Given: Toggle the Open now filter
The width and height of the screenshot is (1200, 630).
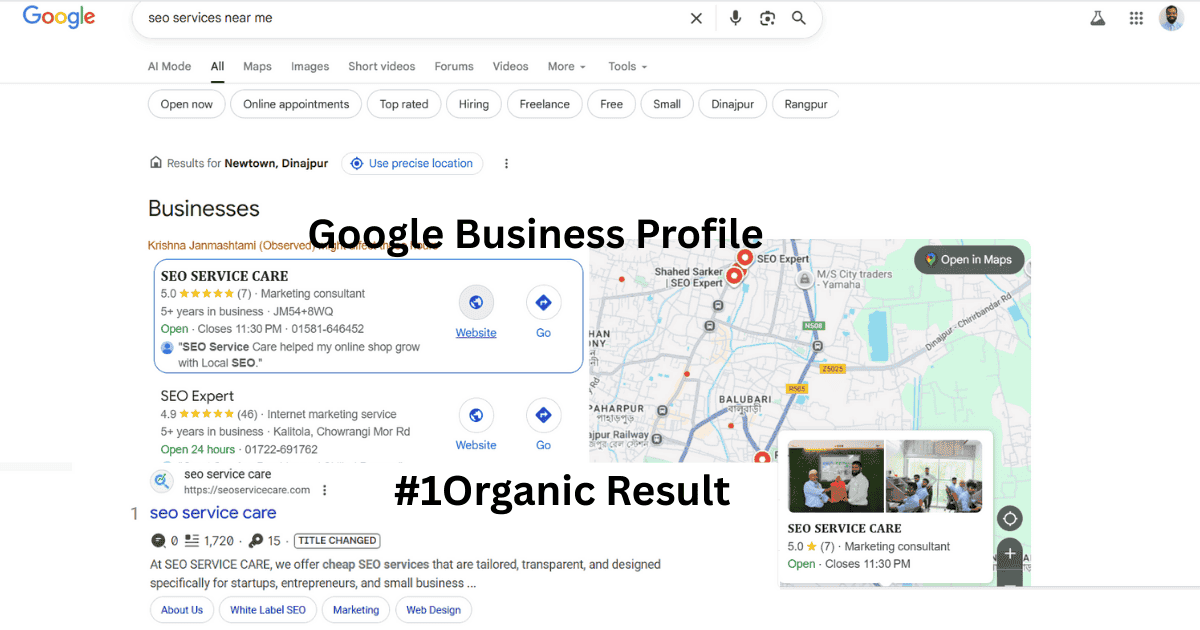Looking at the screenshot, I should (186, 103).
